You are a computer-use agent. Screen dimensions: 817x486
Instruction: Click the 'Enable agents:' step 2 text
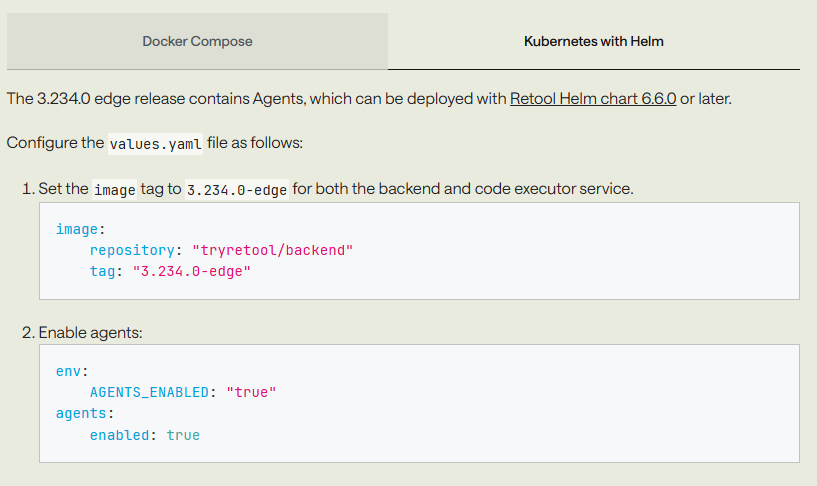(x=90, y=332)
